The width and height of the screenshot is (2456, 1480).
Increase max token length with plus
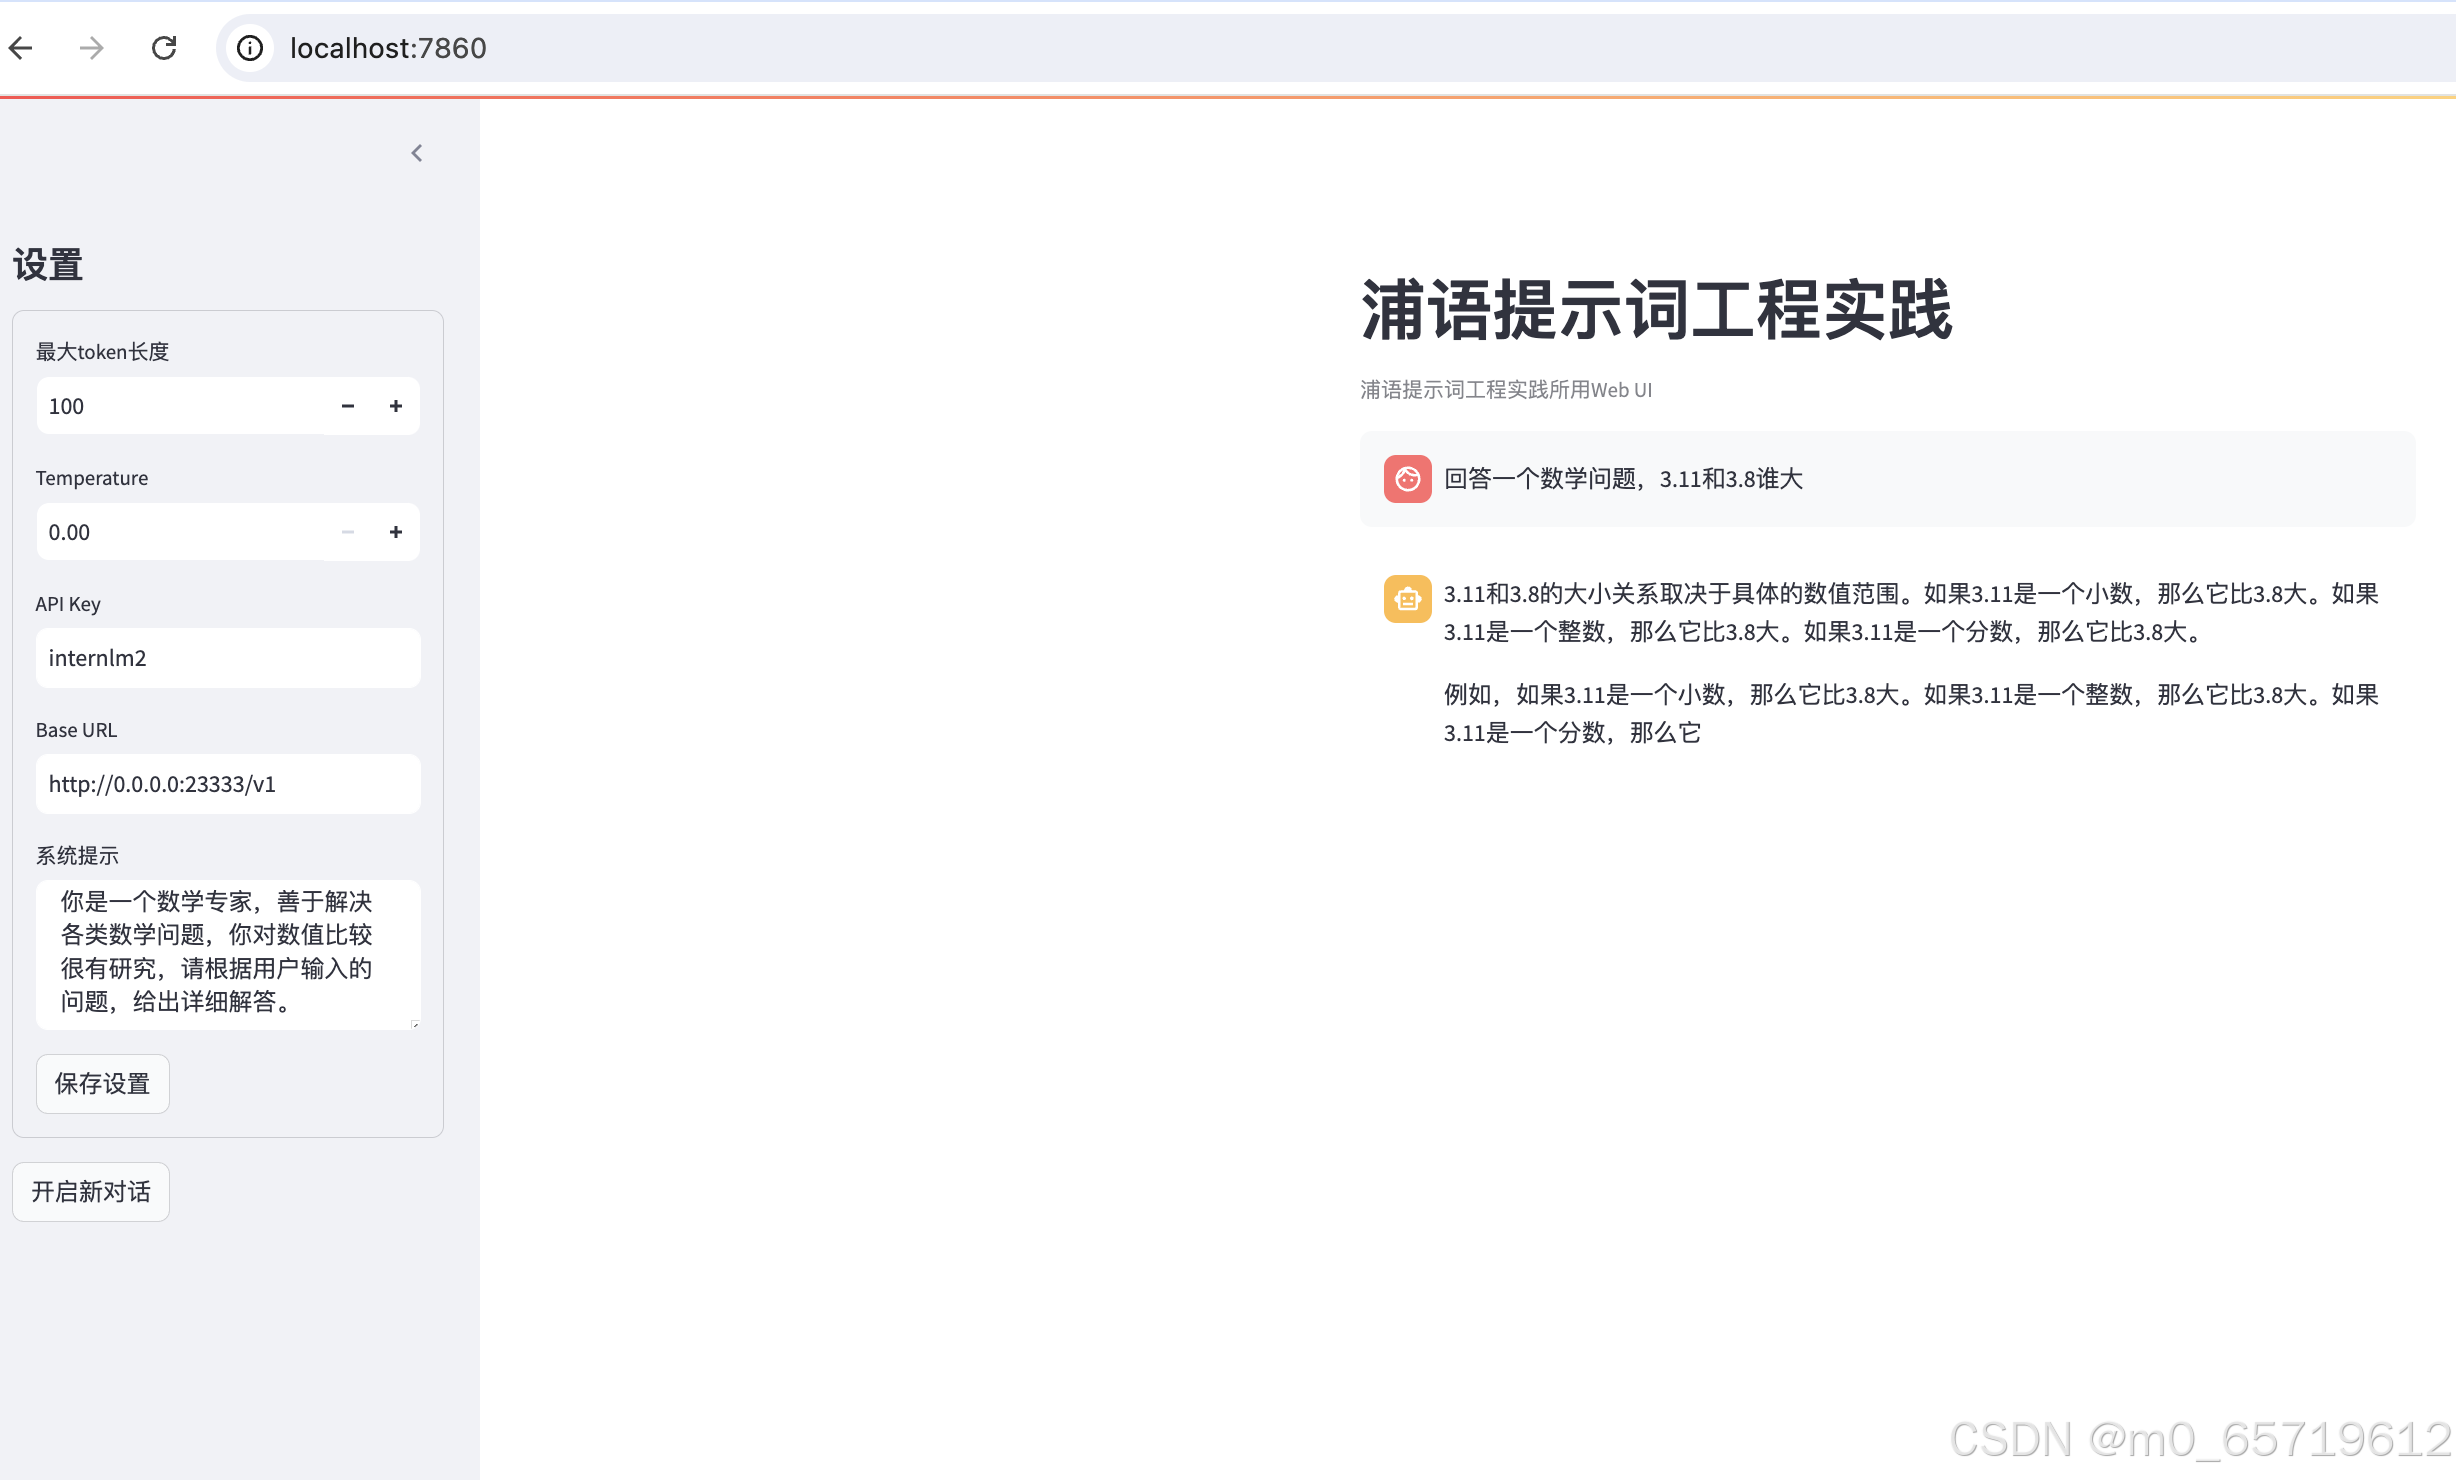click(x=396, y=406)
